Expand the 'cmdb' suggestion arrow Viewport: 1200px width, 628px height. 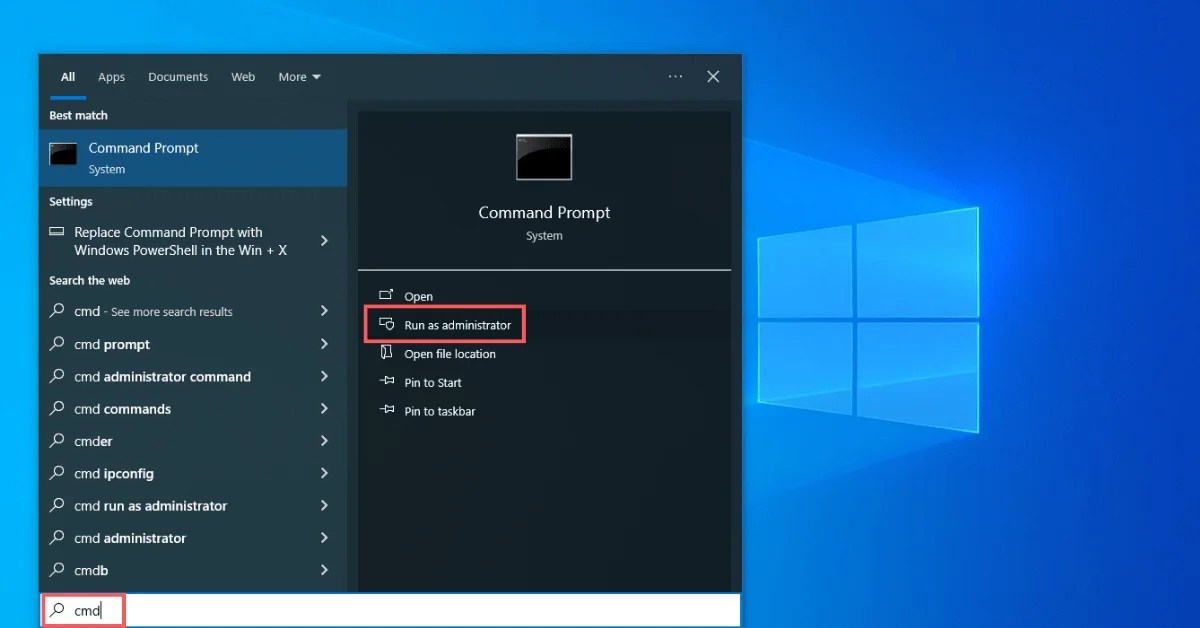(x=324, y=570)
